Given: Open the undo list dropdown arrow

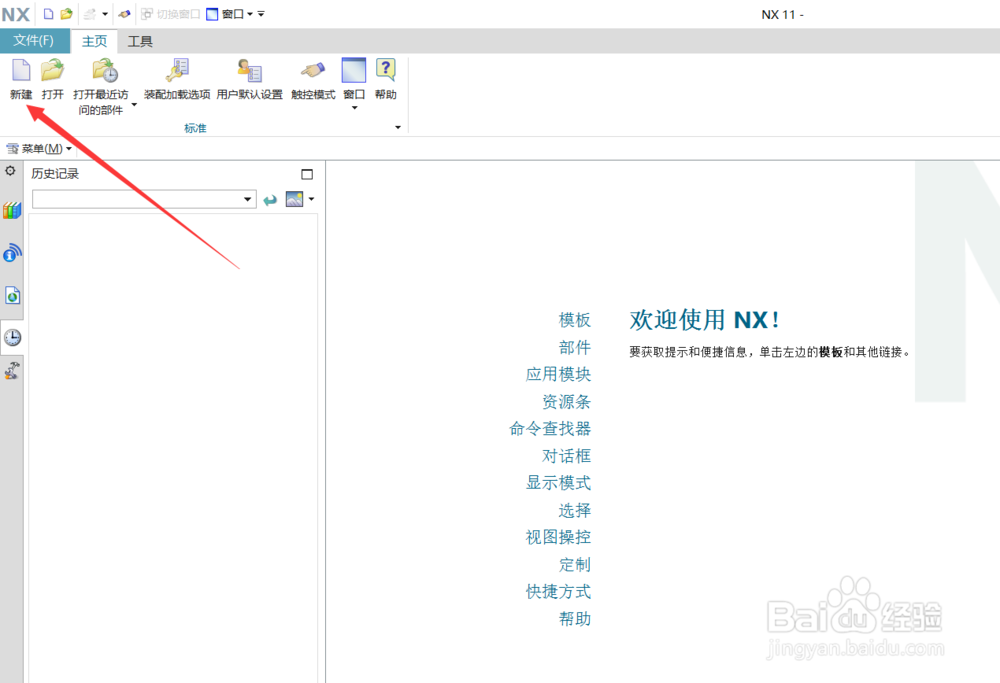Looking at the screenshot, I should 105,14.
